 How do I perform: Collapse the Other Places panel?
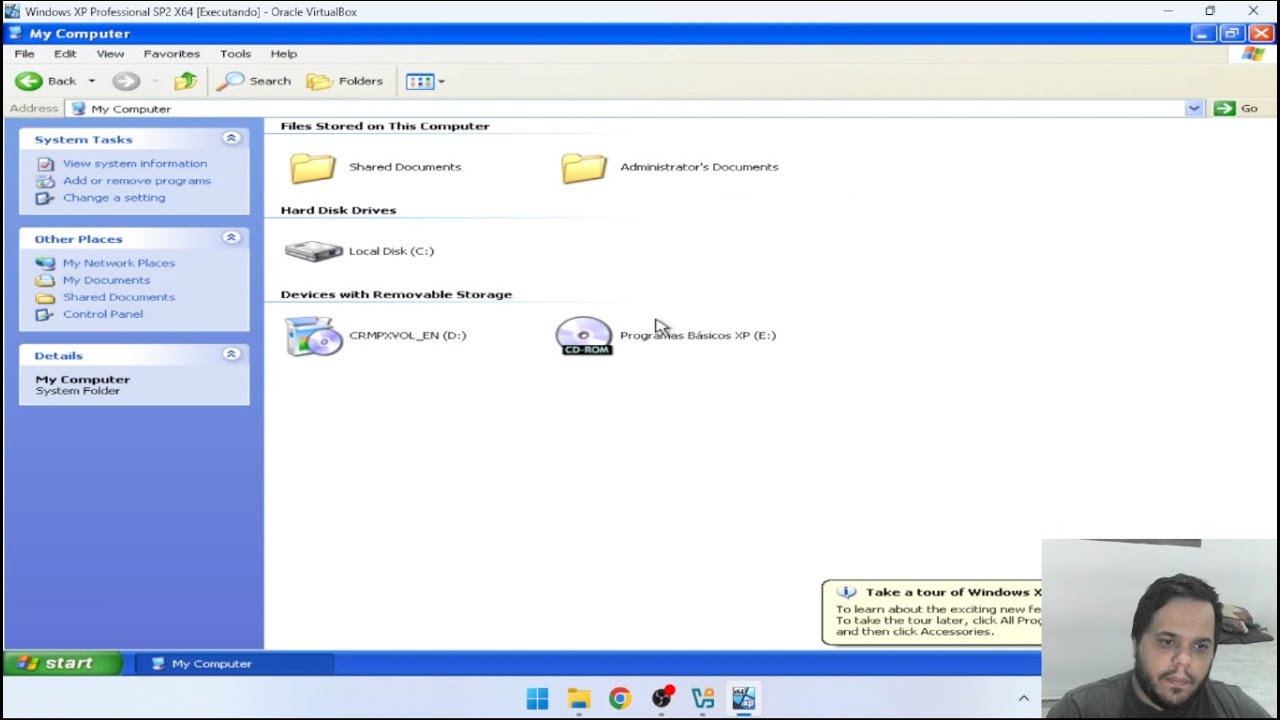[x=231, y=238]
